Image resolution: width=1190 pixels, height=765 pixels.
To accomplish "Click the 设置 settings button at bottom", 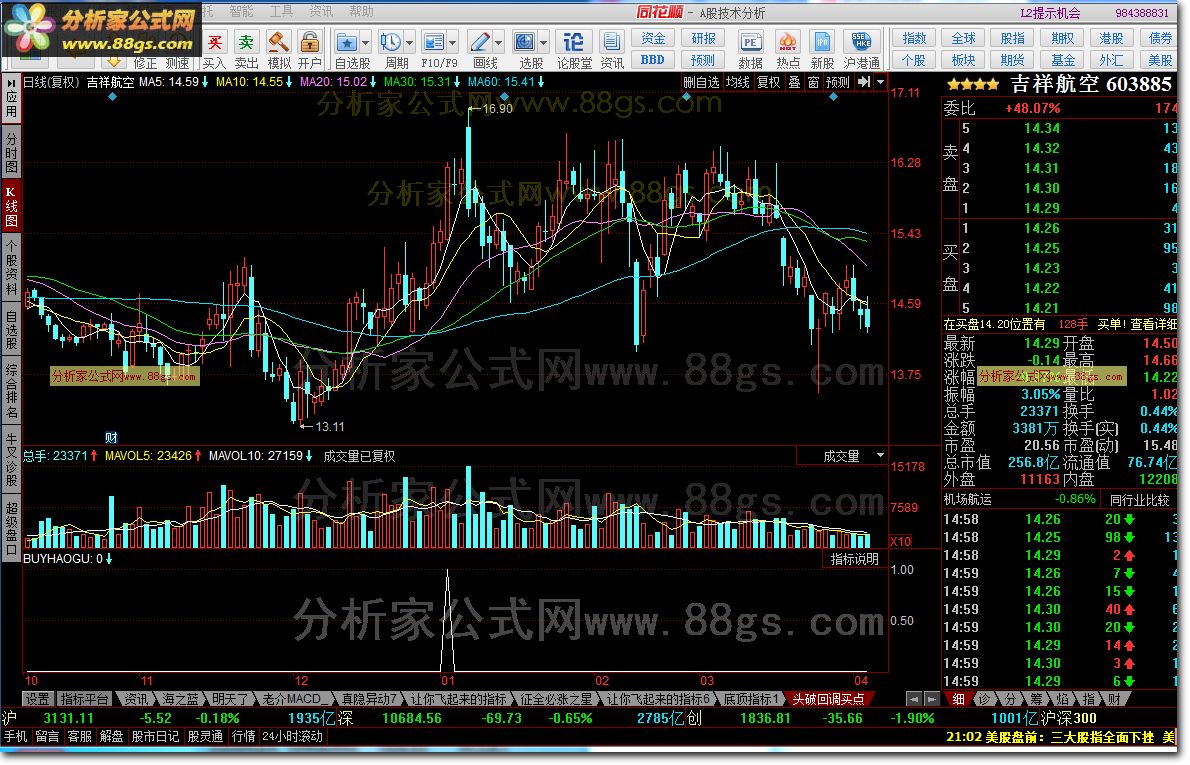I will [36, 699].
